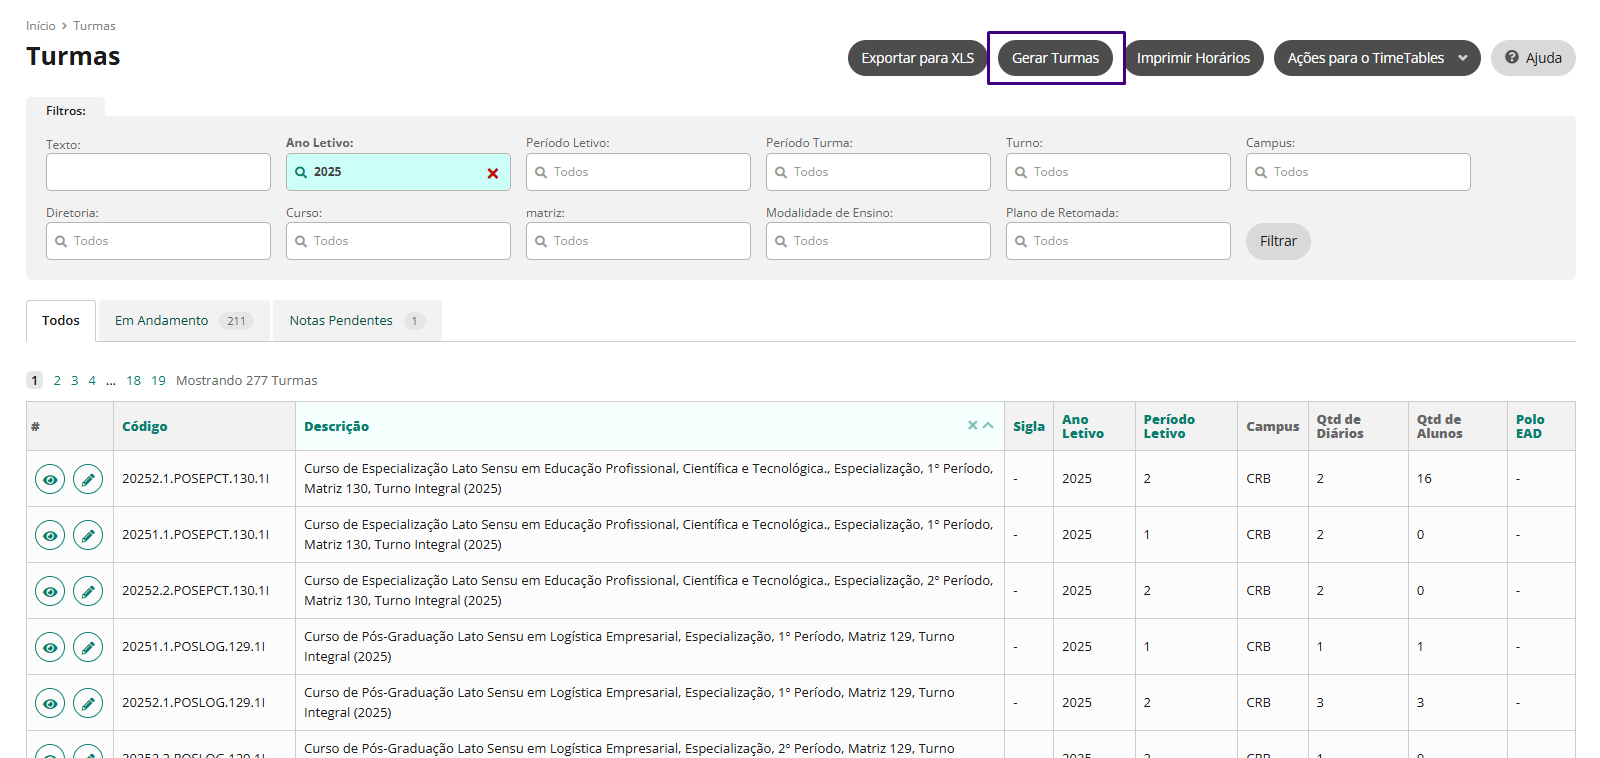
Task: Open Período Turma filter dropdown
Action: 878,172
